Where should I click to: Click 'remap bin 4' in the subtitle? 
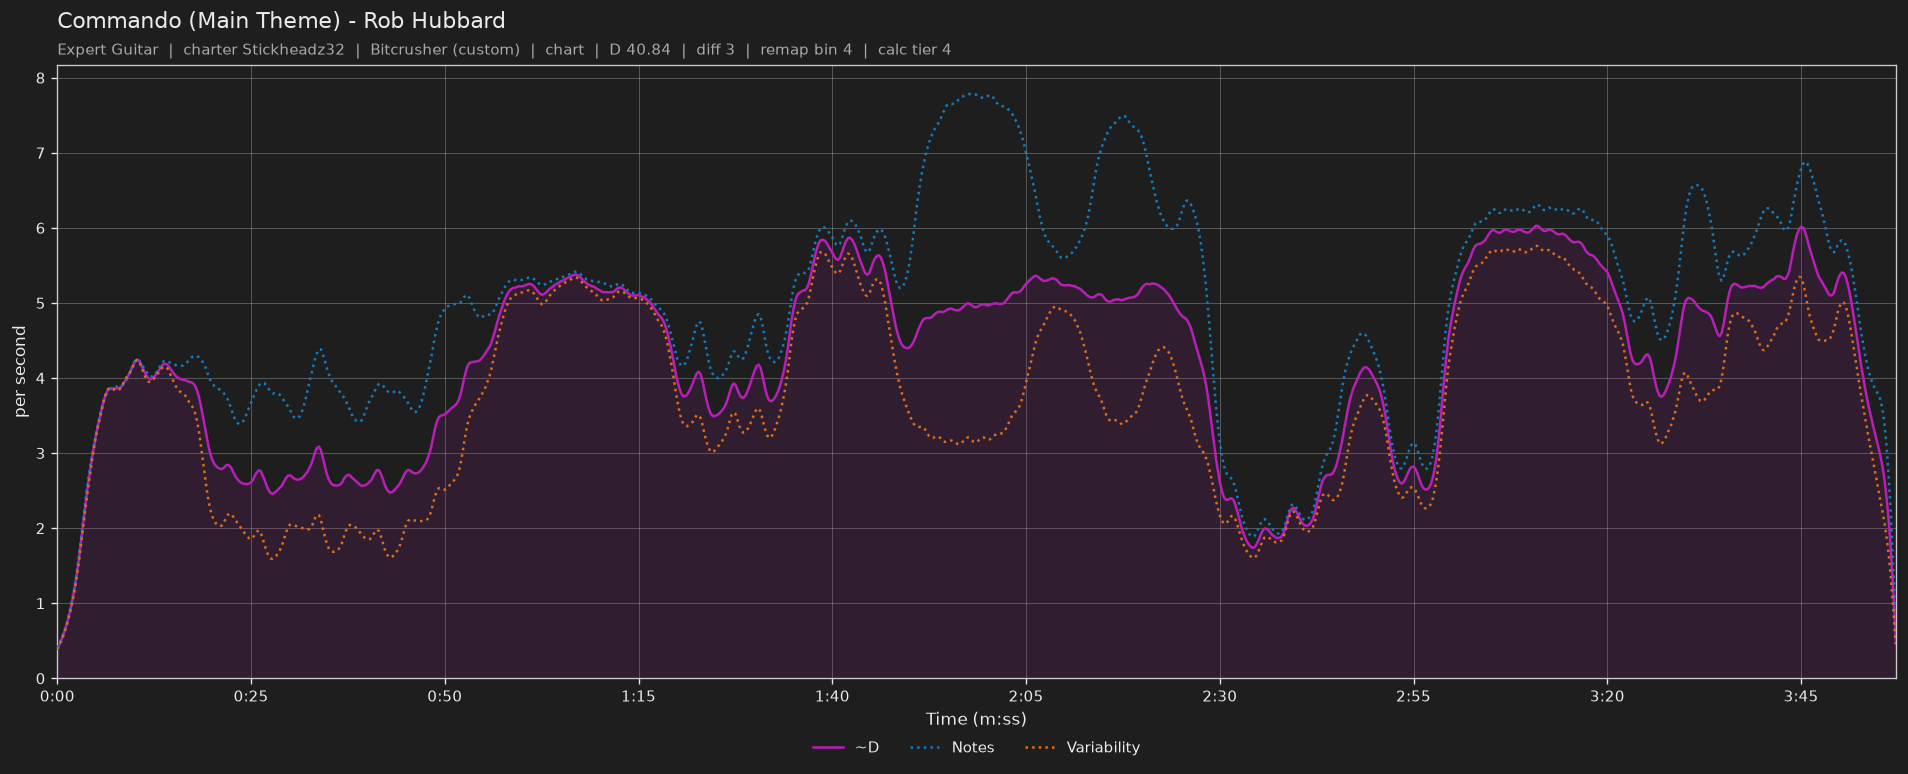coord(806,50)
